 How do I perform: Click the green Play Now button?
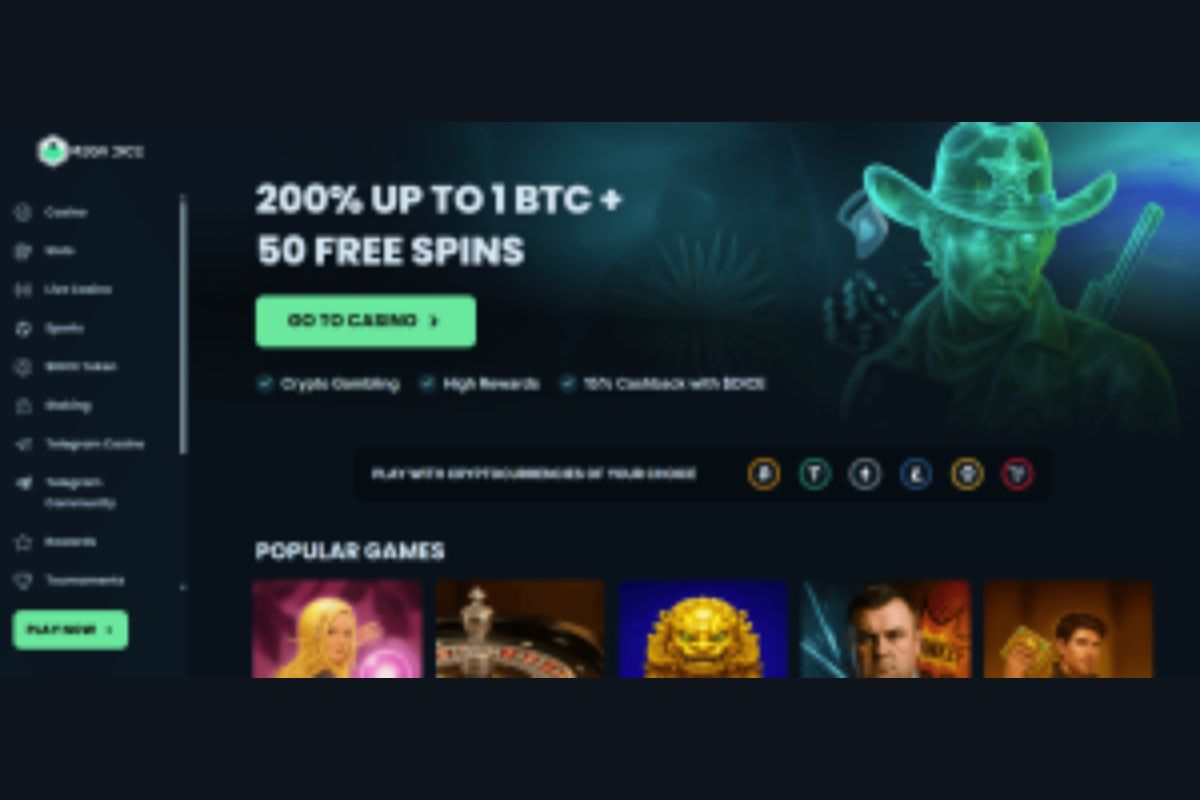(70, 629)
